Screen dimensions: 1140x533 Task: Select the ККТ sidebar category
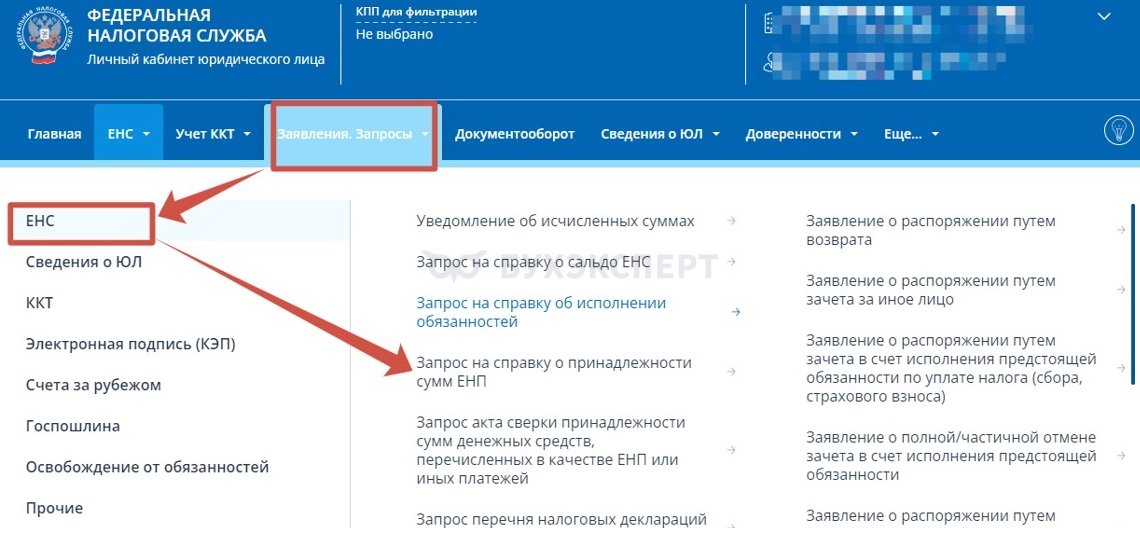(39, 302)
